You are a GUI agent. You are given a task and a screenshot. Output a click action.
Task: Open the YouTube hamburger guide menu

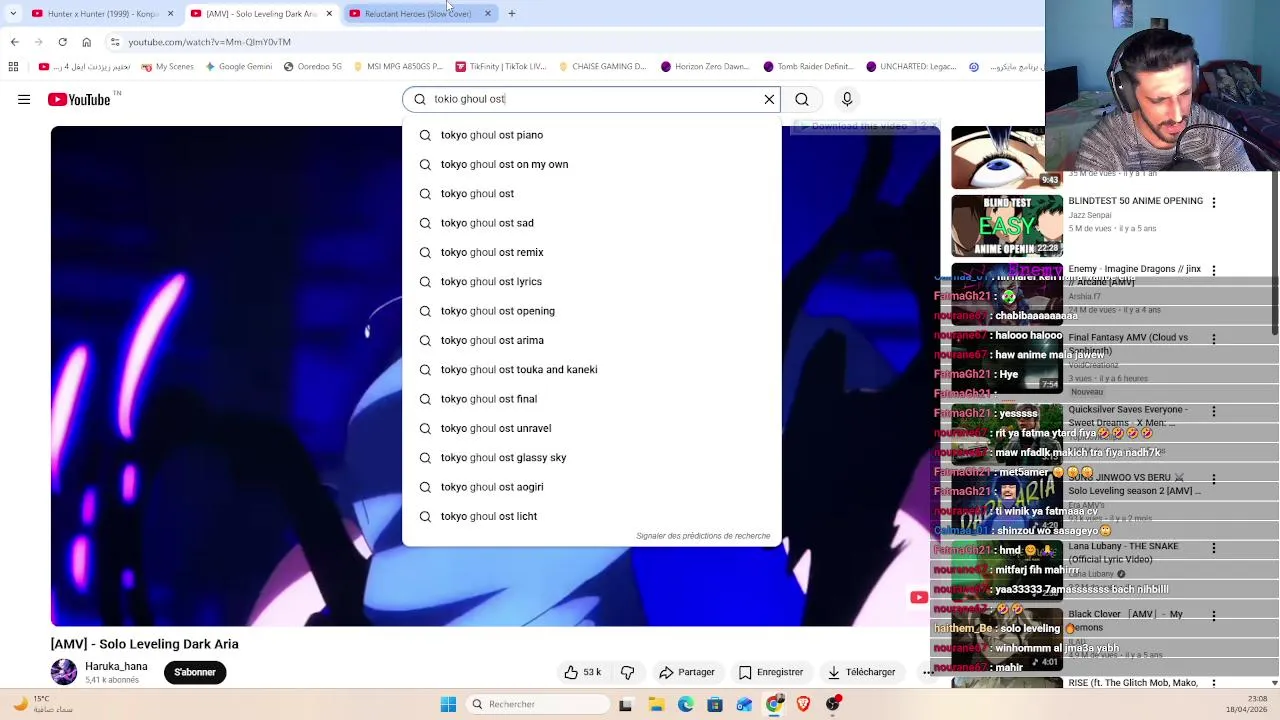tap(24, 99)
